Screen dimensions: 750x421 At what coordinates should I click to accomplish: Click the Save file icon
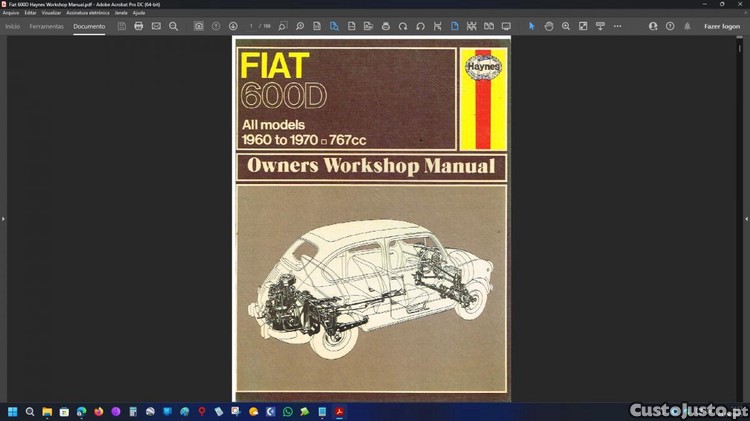(x=122, y=26)
